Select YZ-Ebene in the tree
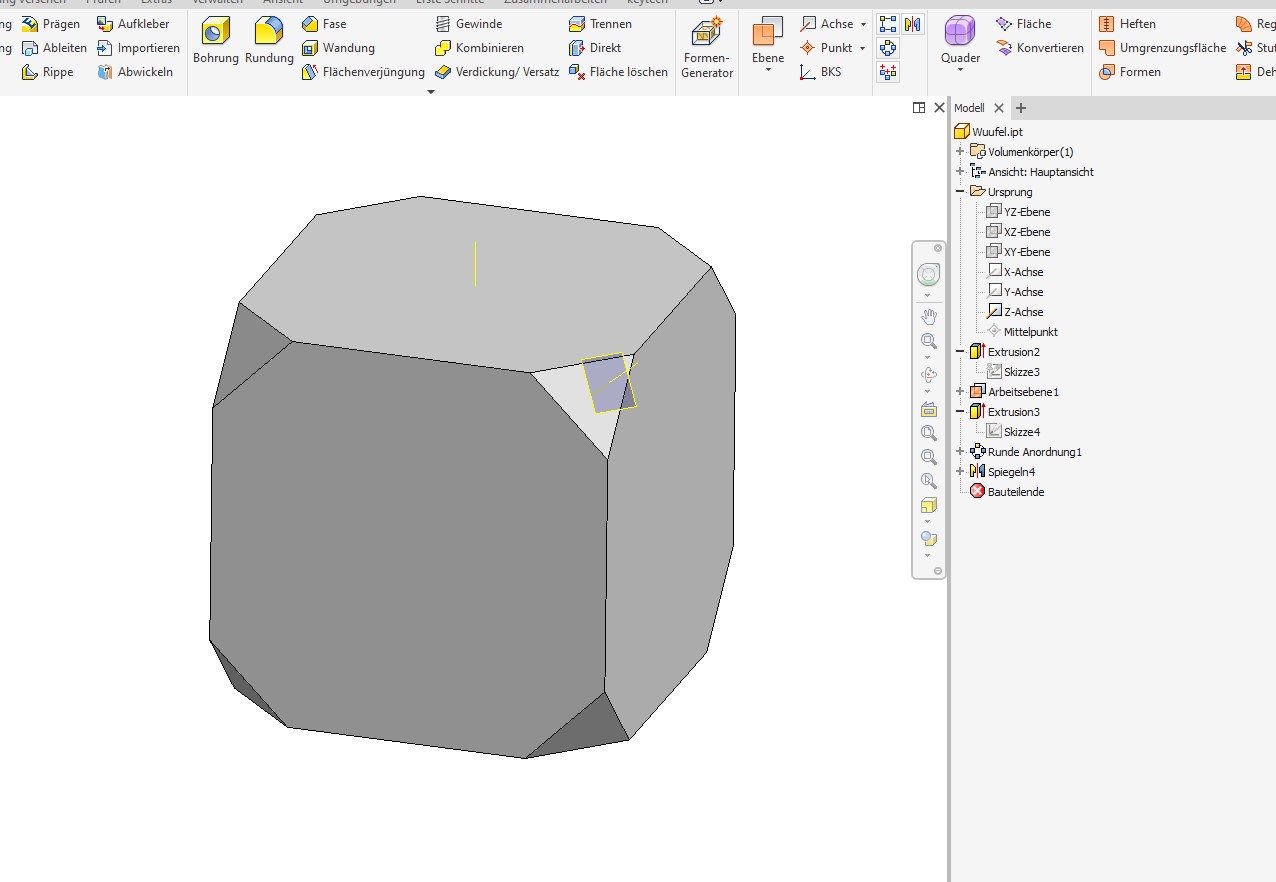Screen dimensions: 1276x882 coord(1018,212)
